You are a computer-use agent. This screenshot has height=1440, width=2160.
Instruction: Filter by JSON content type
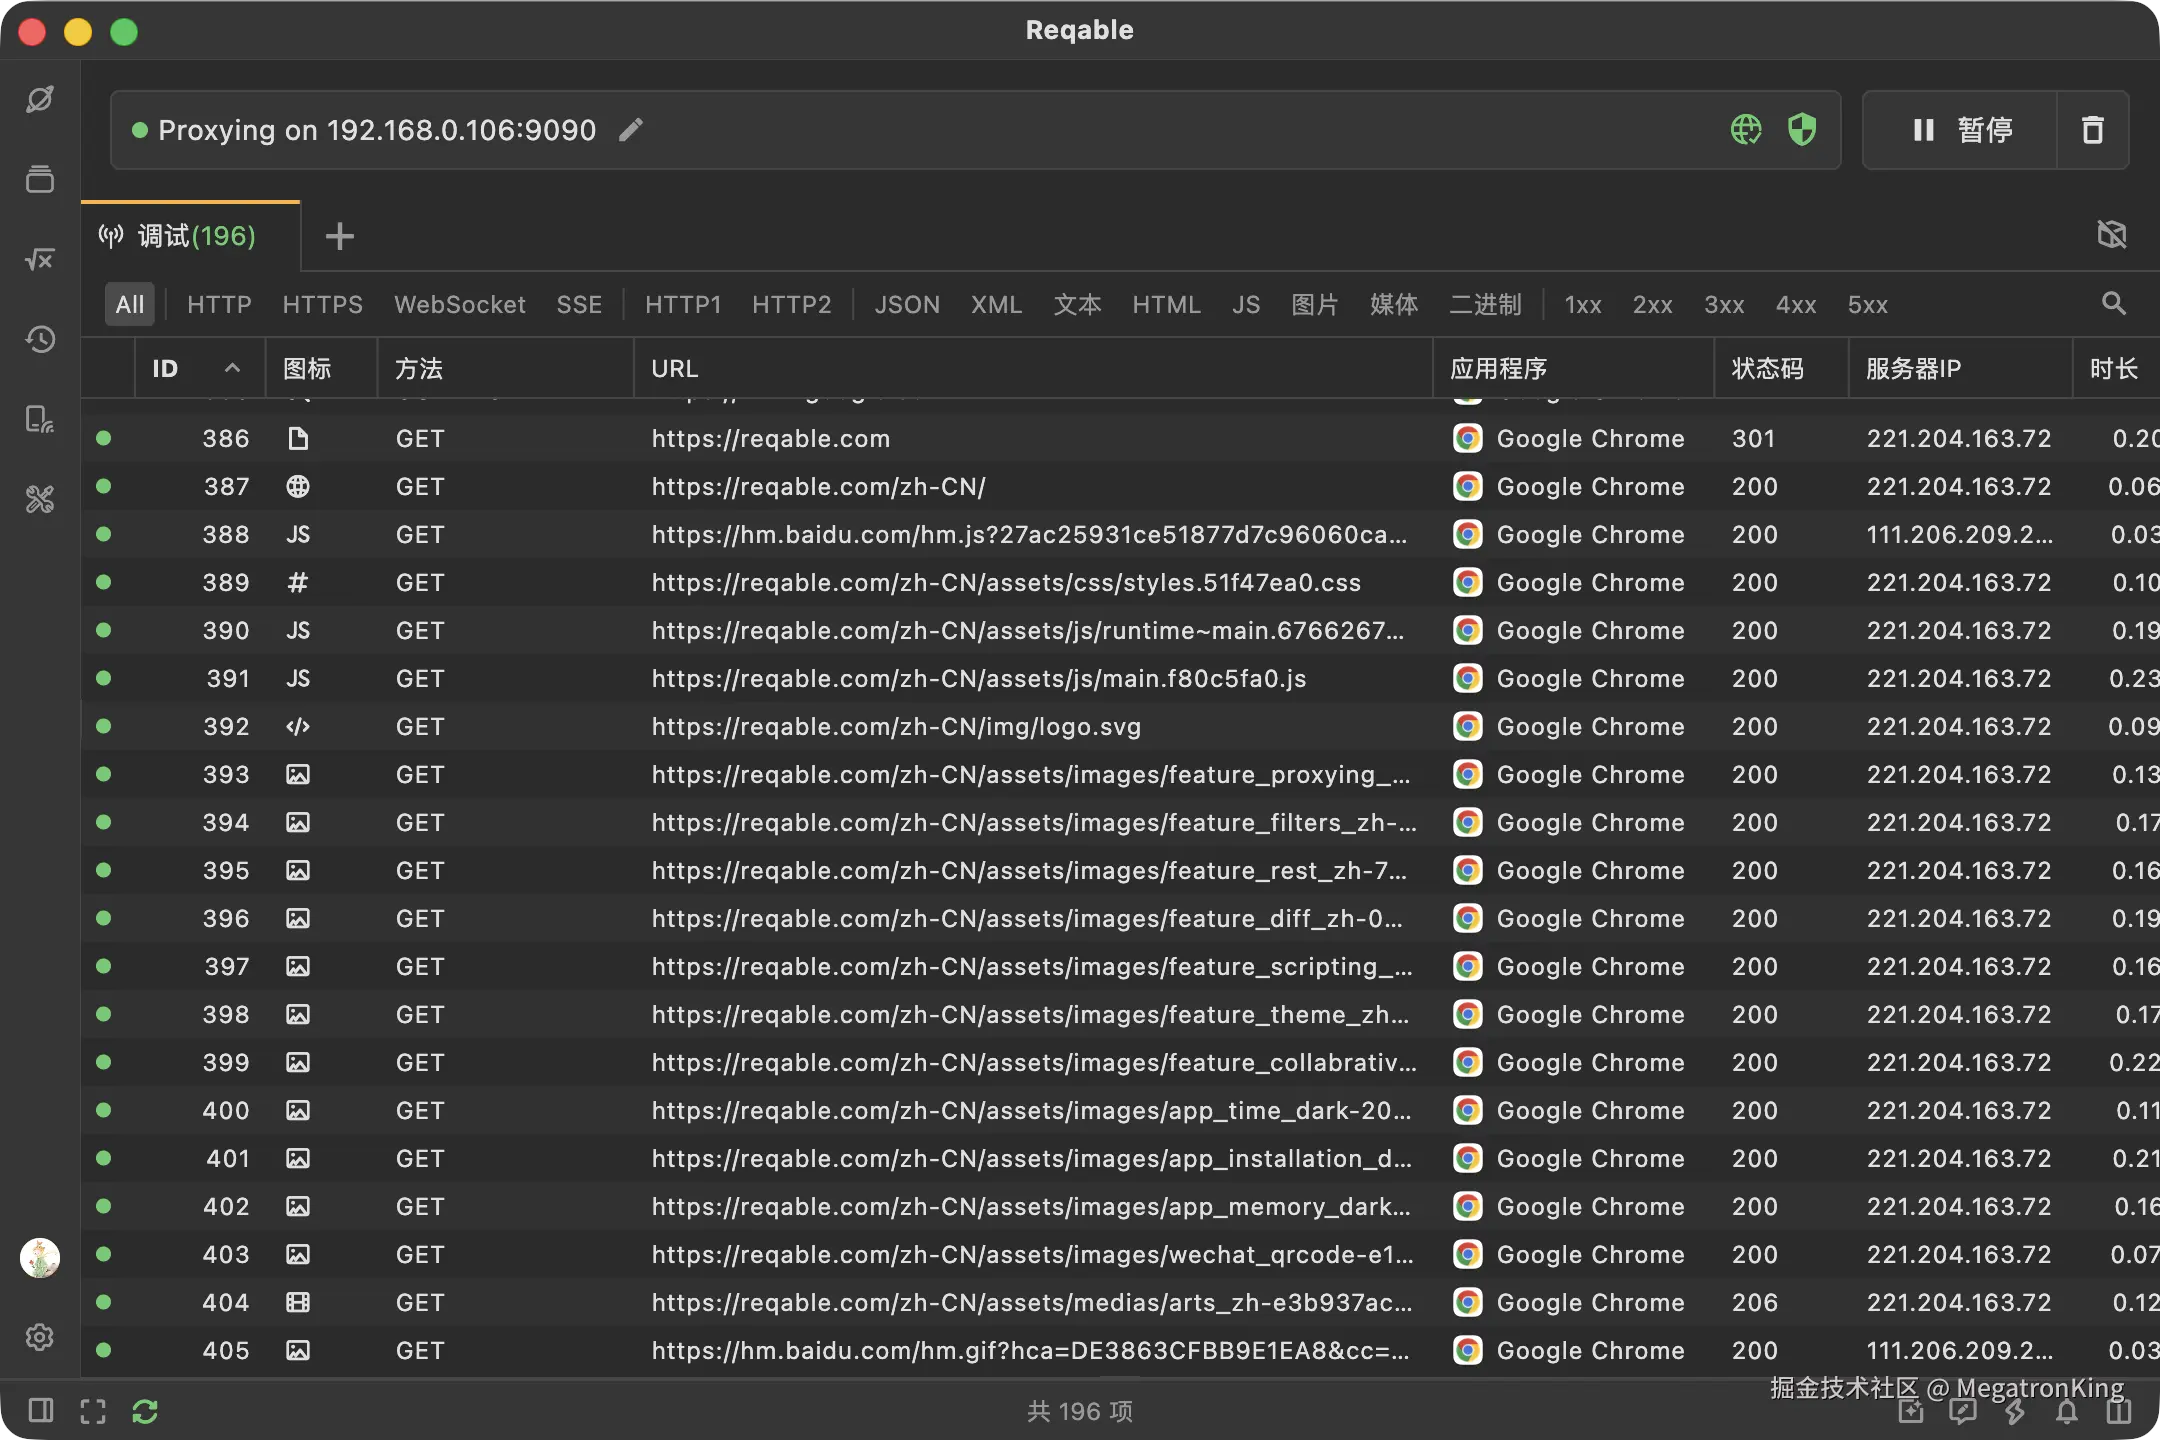[907, 305]
